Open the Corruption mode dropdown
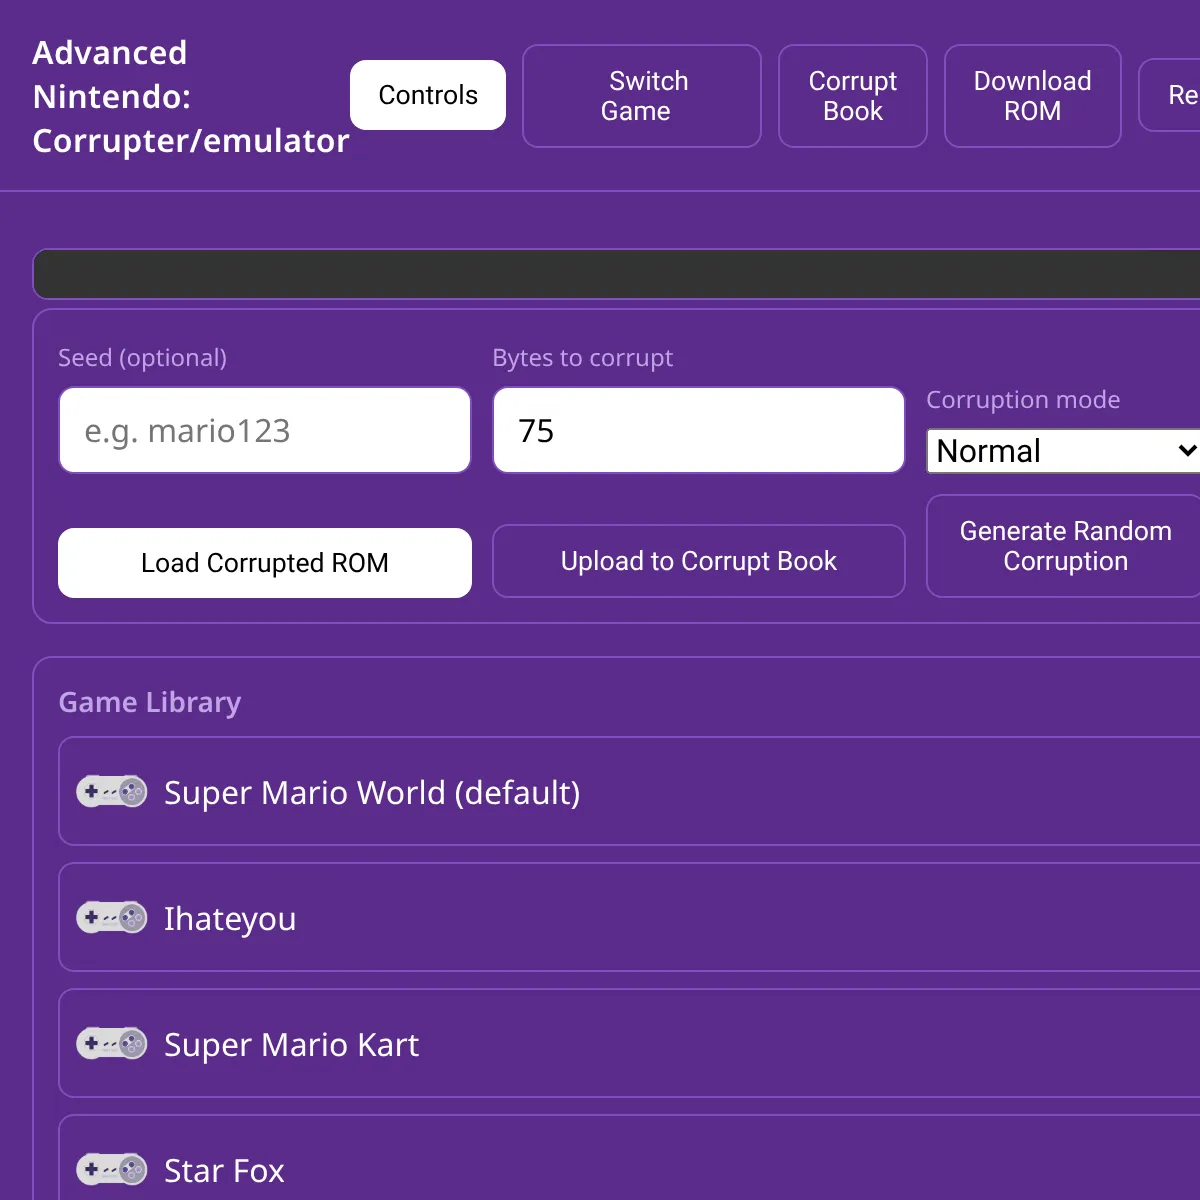 1064,451
